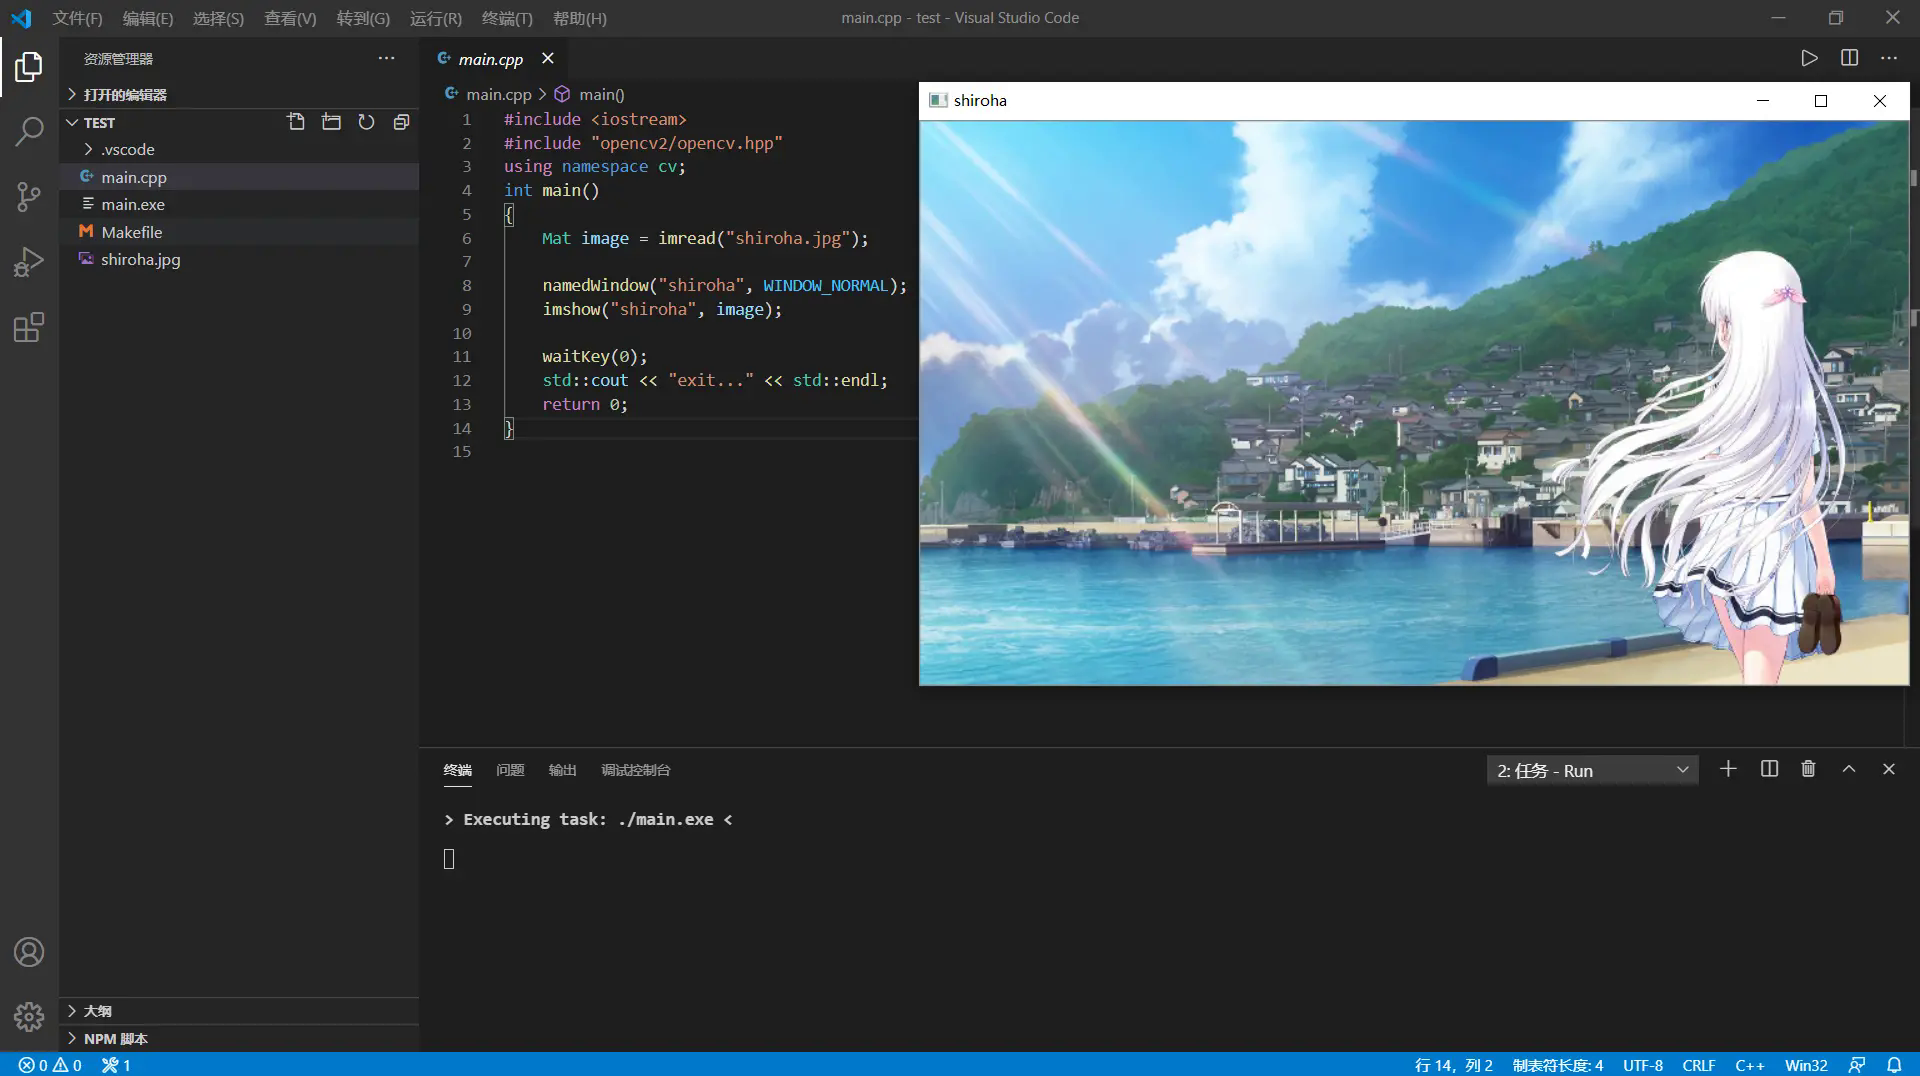Open the Extensions view

[29, 327]
